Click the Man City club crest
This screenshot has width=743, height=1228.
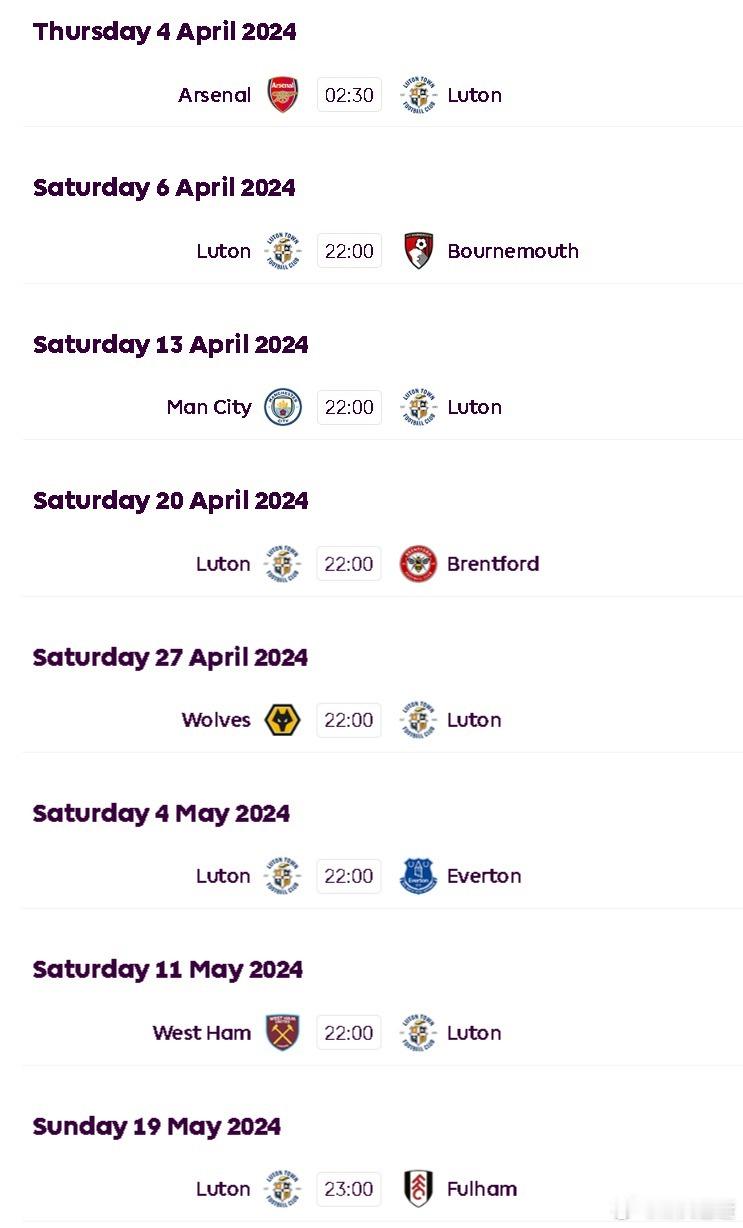(x=283, y=407)
